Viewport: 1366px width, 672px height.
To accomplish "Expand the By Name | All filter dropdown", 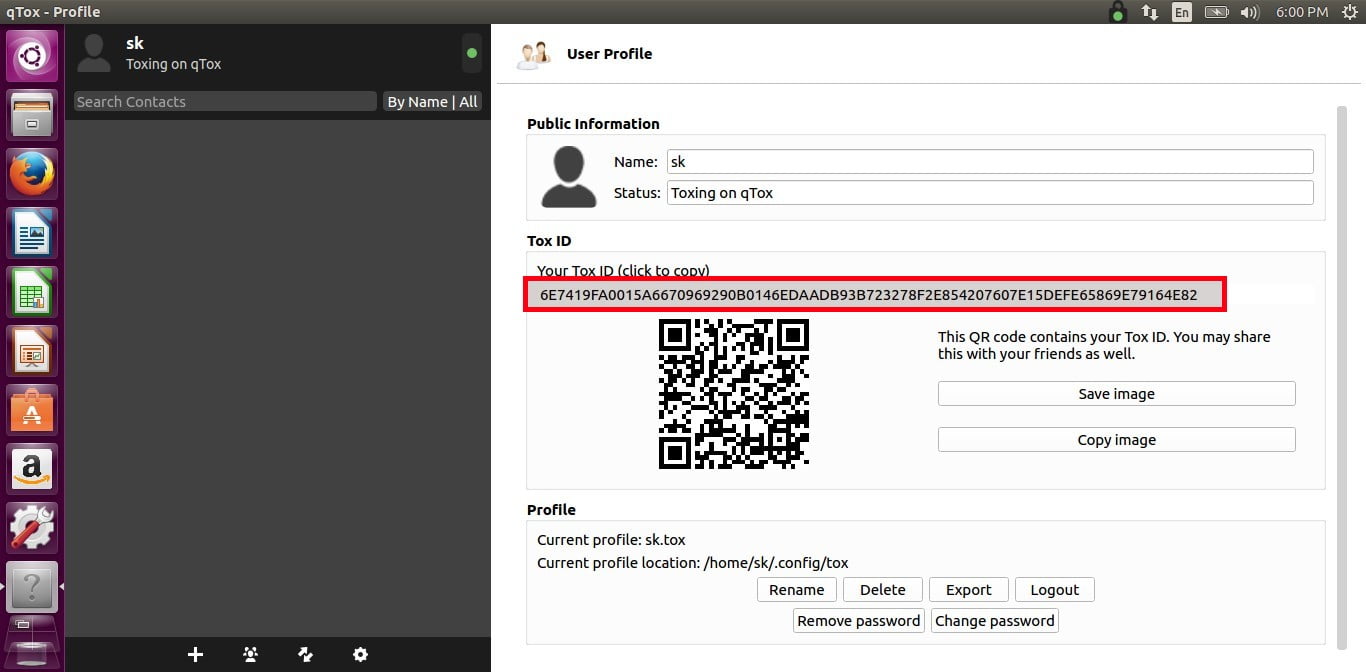I will 432,102.
